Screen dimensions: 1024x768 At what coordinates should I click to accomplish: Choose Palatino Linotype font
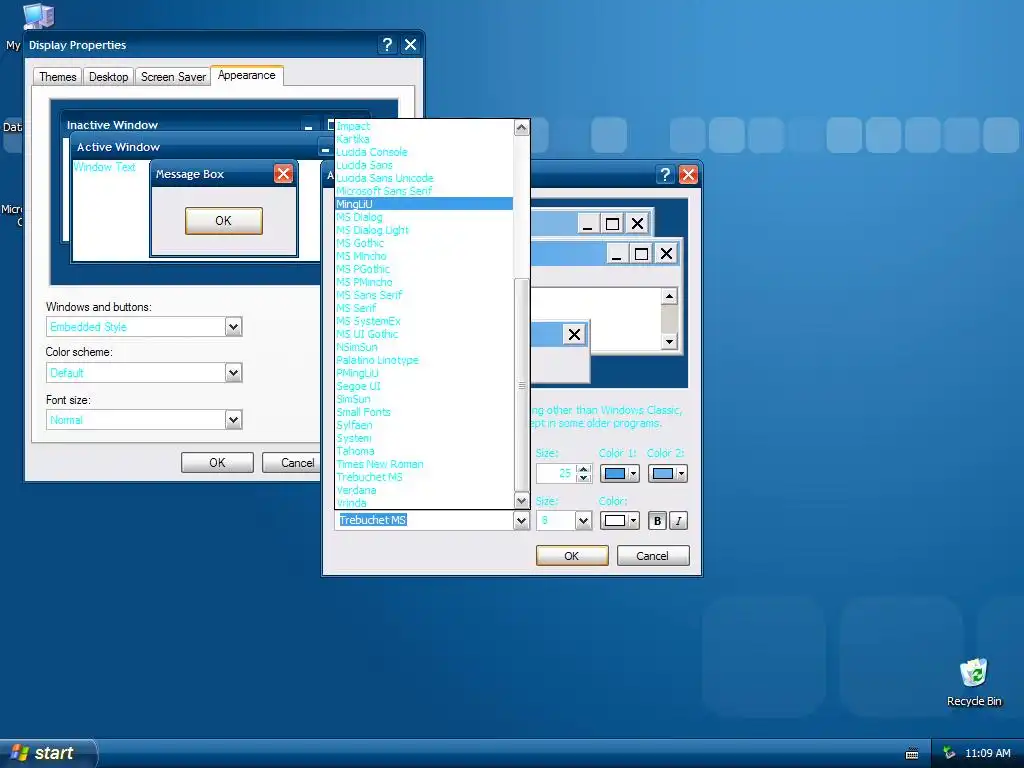tap(424, 360)
